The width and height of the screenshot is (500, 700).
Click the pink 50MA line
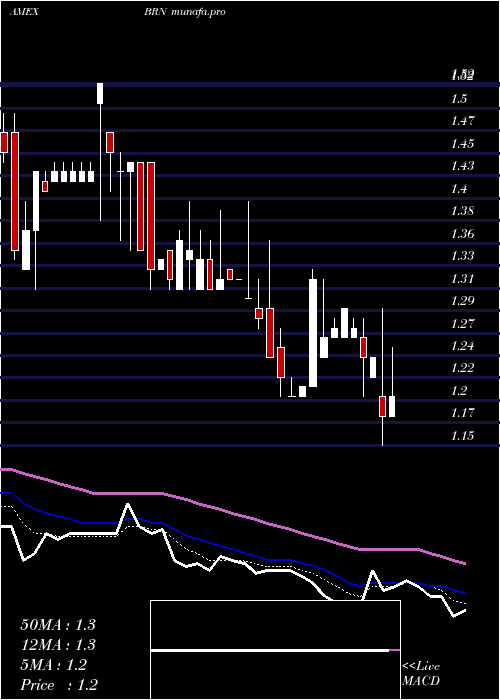(x=232, y=513)
